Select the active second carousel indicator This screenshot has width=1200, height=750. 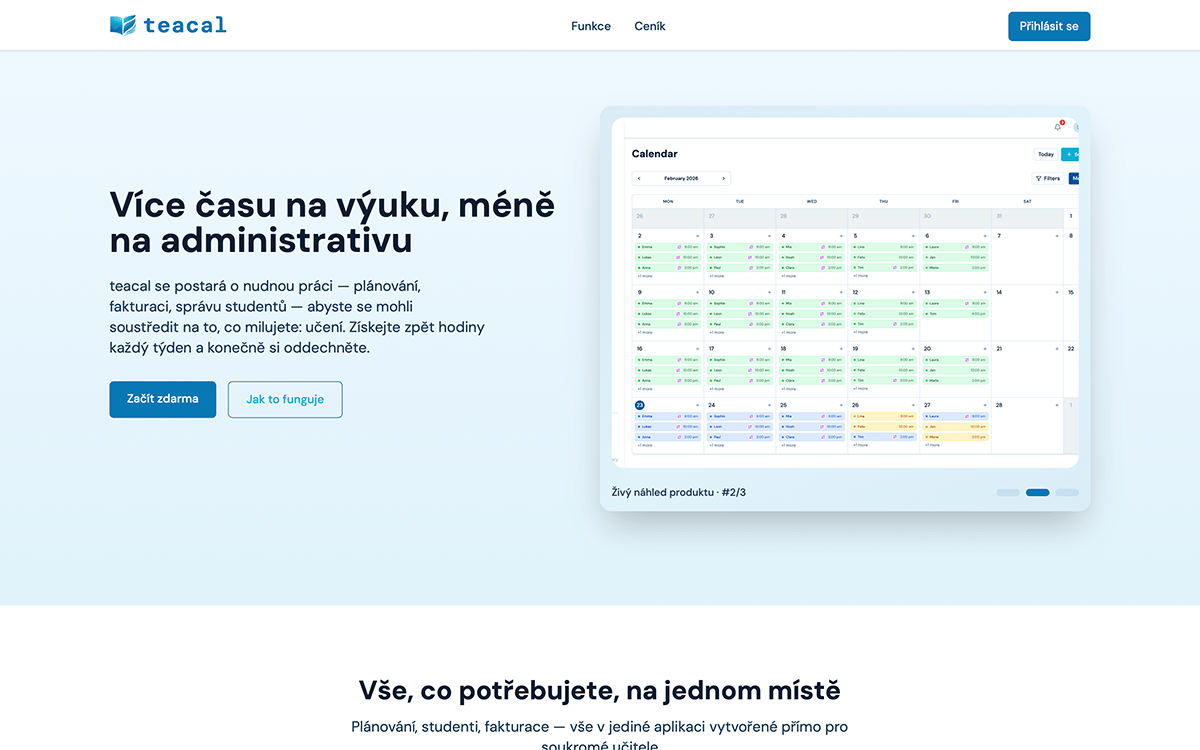[x=1037, y=492]
